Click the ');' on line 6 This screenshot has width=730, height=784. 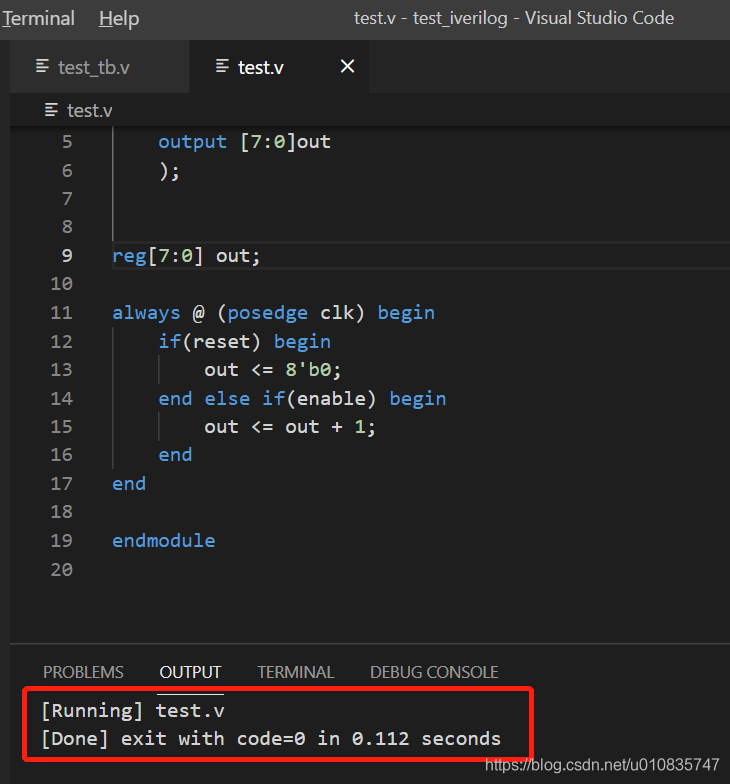pos(169,170)
